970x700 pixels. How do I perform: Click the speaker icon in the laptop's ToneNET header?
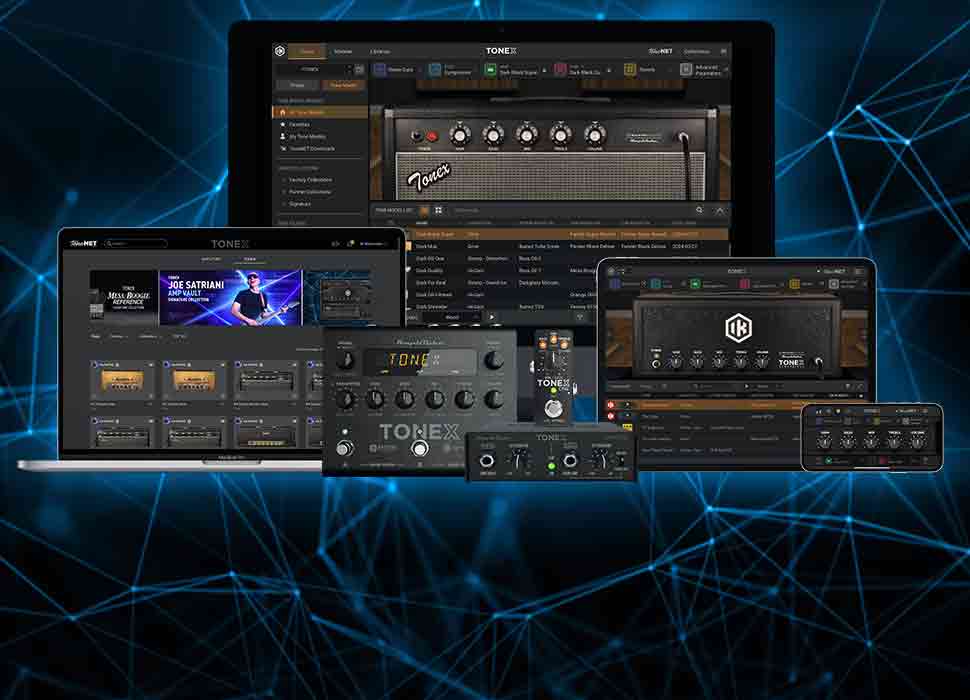point(336,244)
